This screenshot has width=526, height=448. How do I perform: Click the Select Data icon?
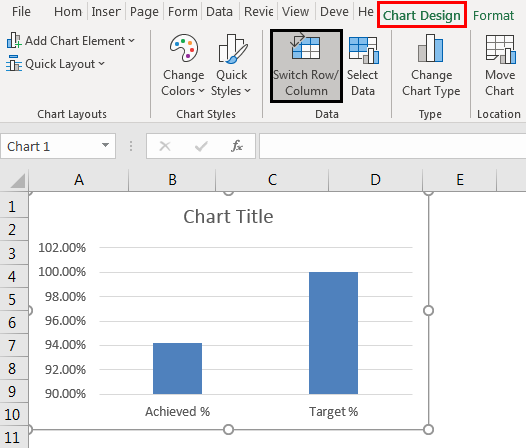coord(364,50)
